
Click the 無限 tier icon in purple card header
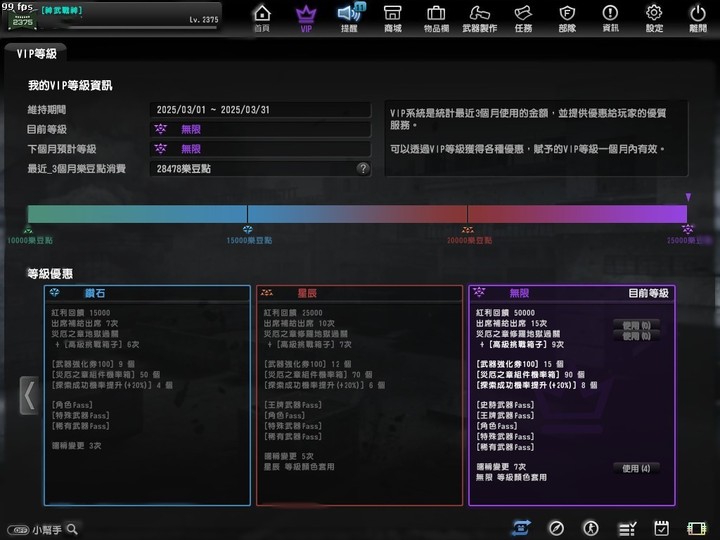coord(479,292)
